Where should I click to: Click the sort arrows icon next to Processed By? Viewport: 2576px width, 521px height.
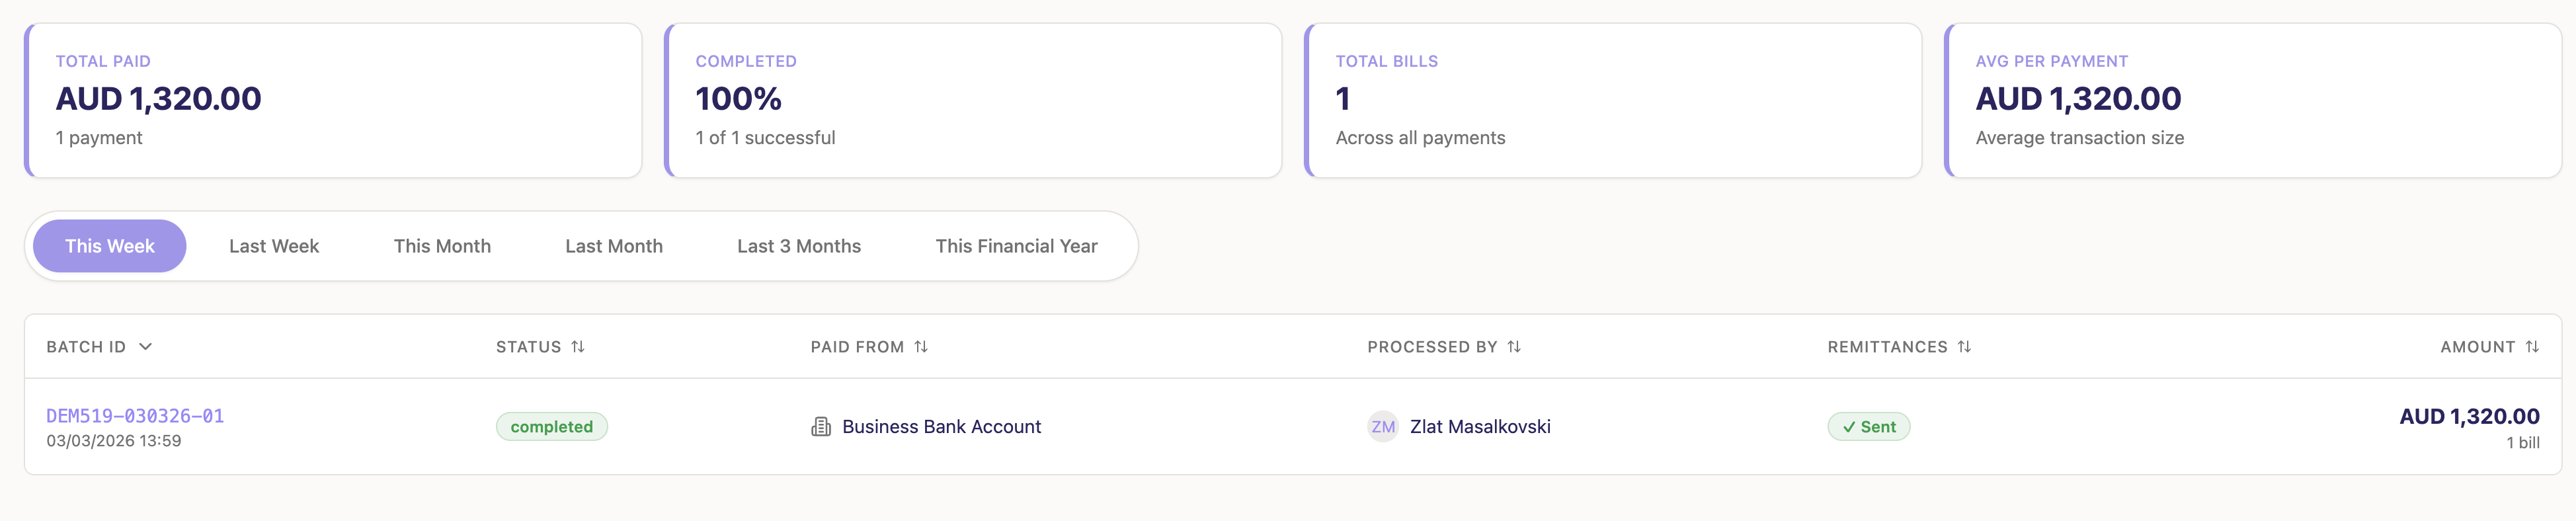(1514, 347)
